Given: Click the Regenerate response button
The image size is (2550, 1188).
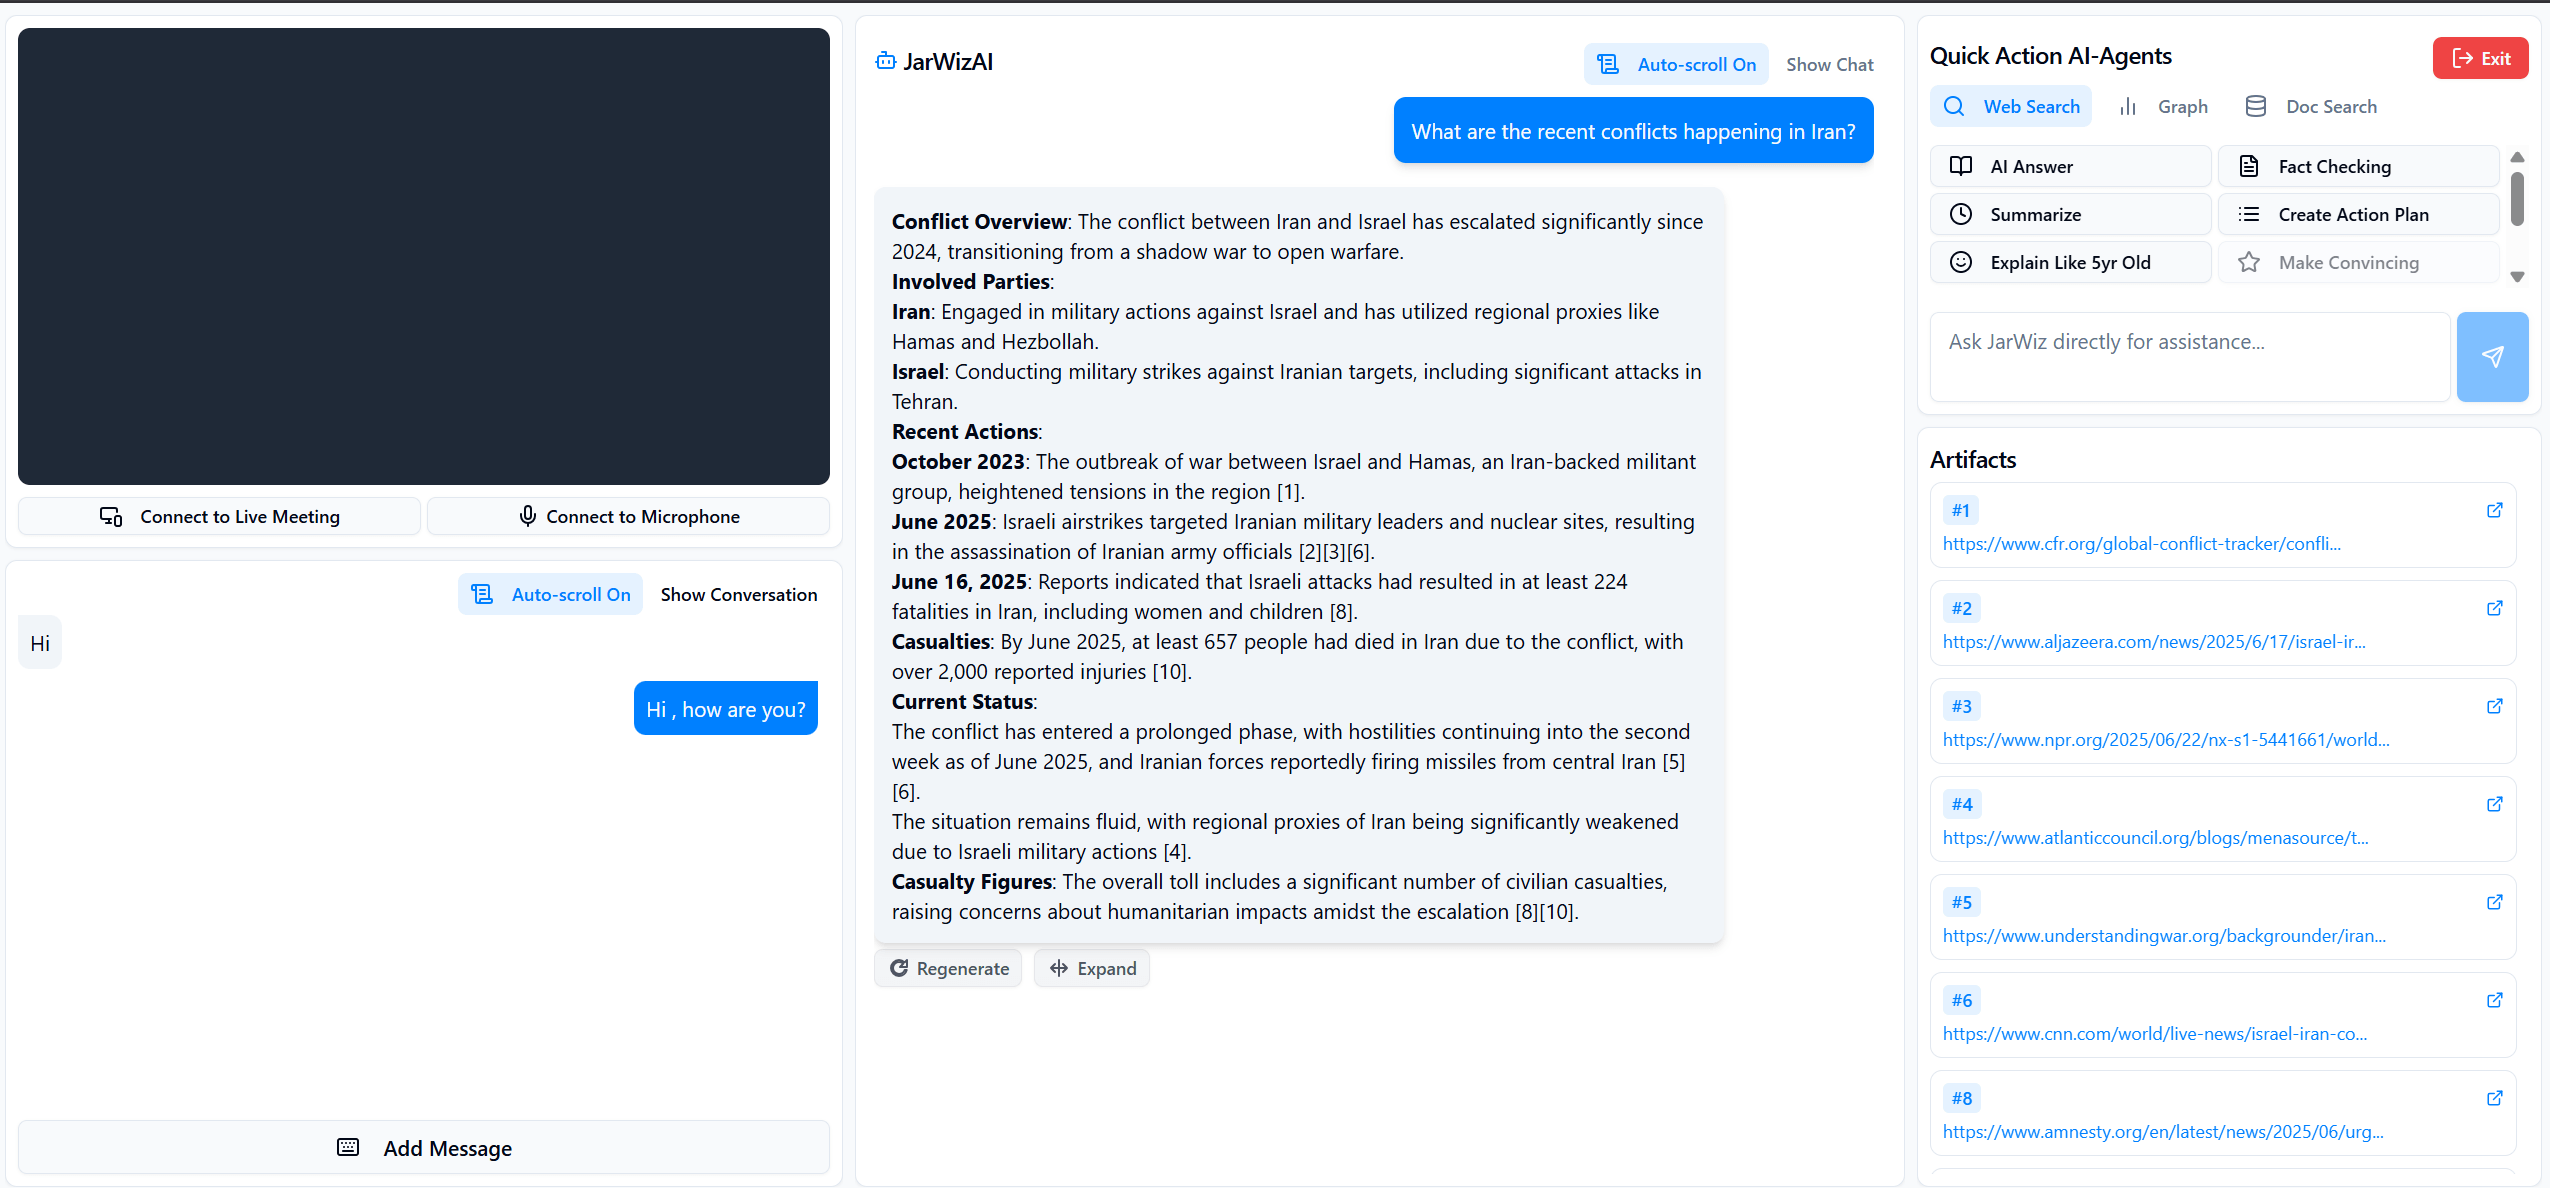Looking at the screenshot, I should [x=949, y=968].
